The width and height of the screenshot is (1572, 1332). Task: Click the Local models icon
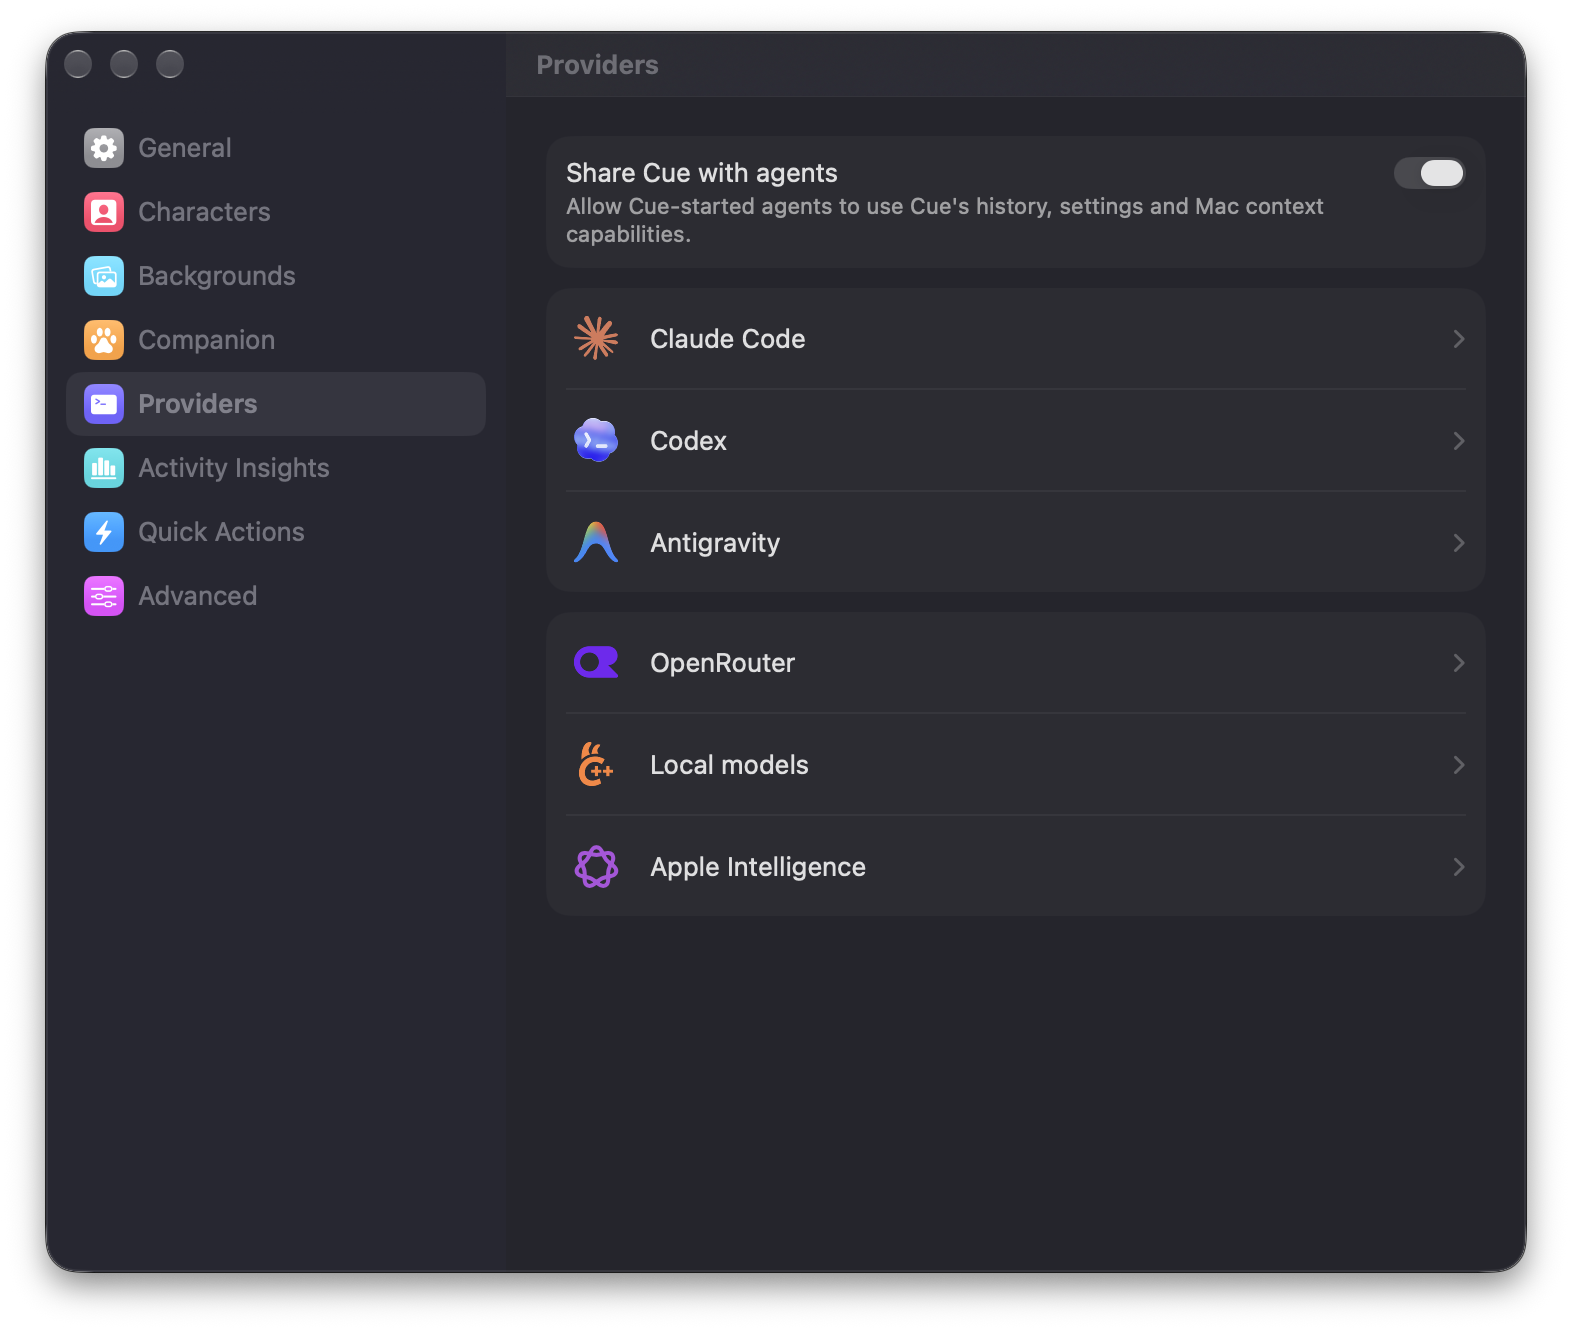596,764
